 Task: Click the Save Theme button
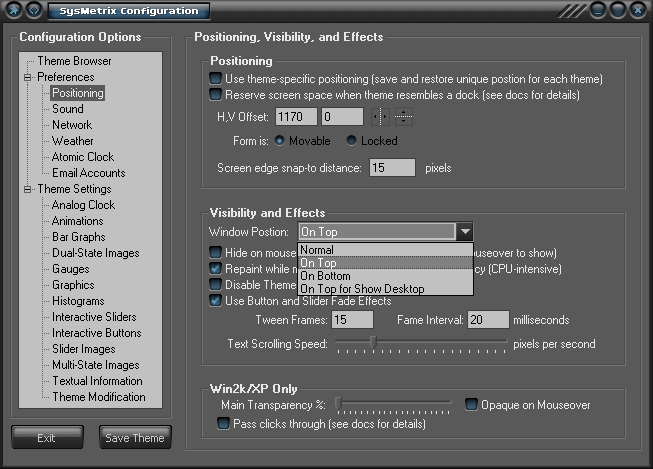pyautogui.click(x=135, y=437)
